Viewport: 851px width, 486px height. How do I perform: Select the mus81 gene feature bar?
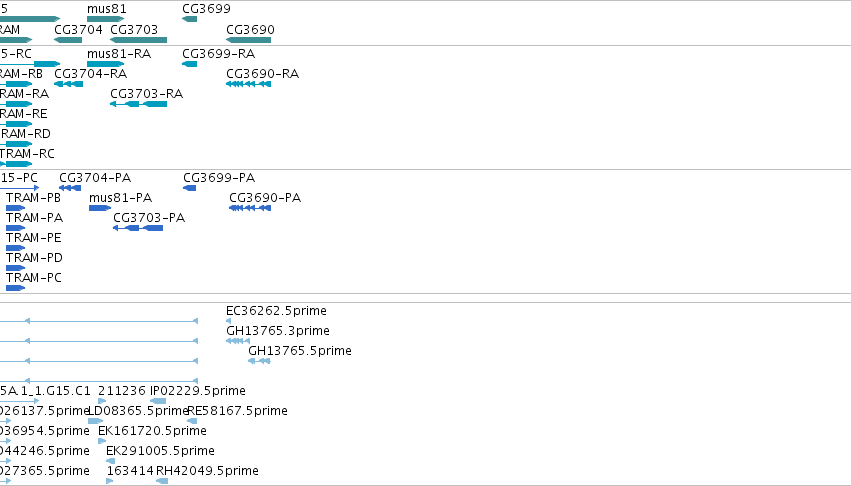[x=106, y=19]
